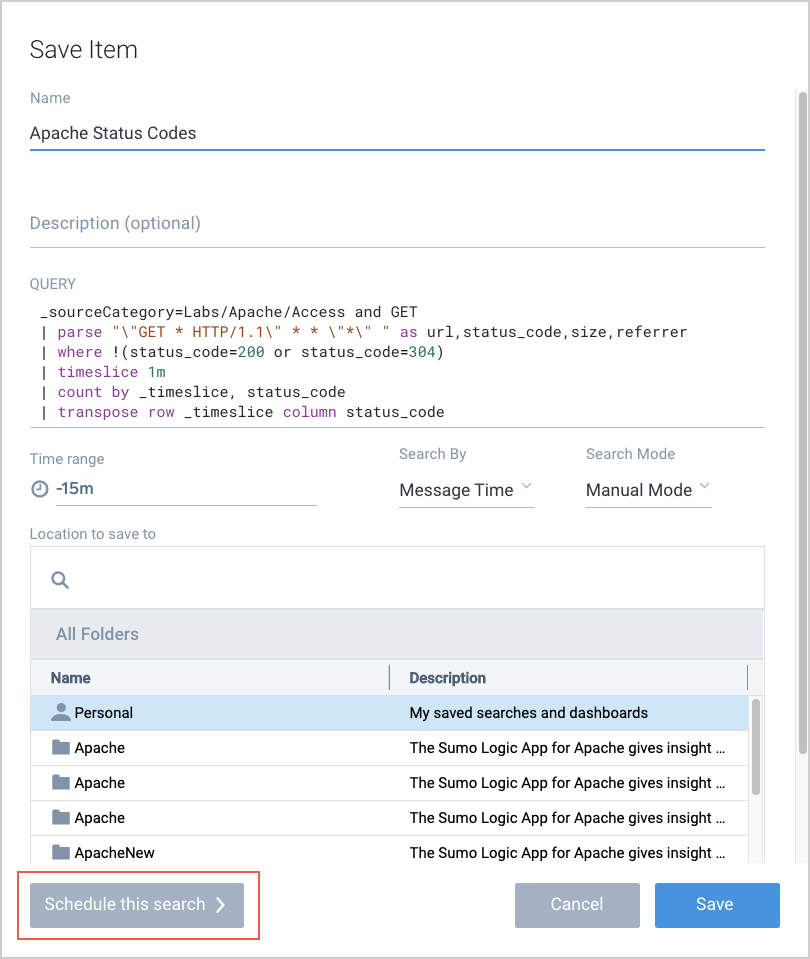Select the Personal folder row

click(390, 713)
